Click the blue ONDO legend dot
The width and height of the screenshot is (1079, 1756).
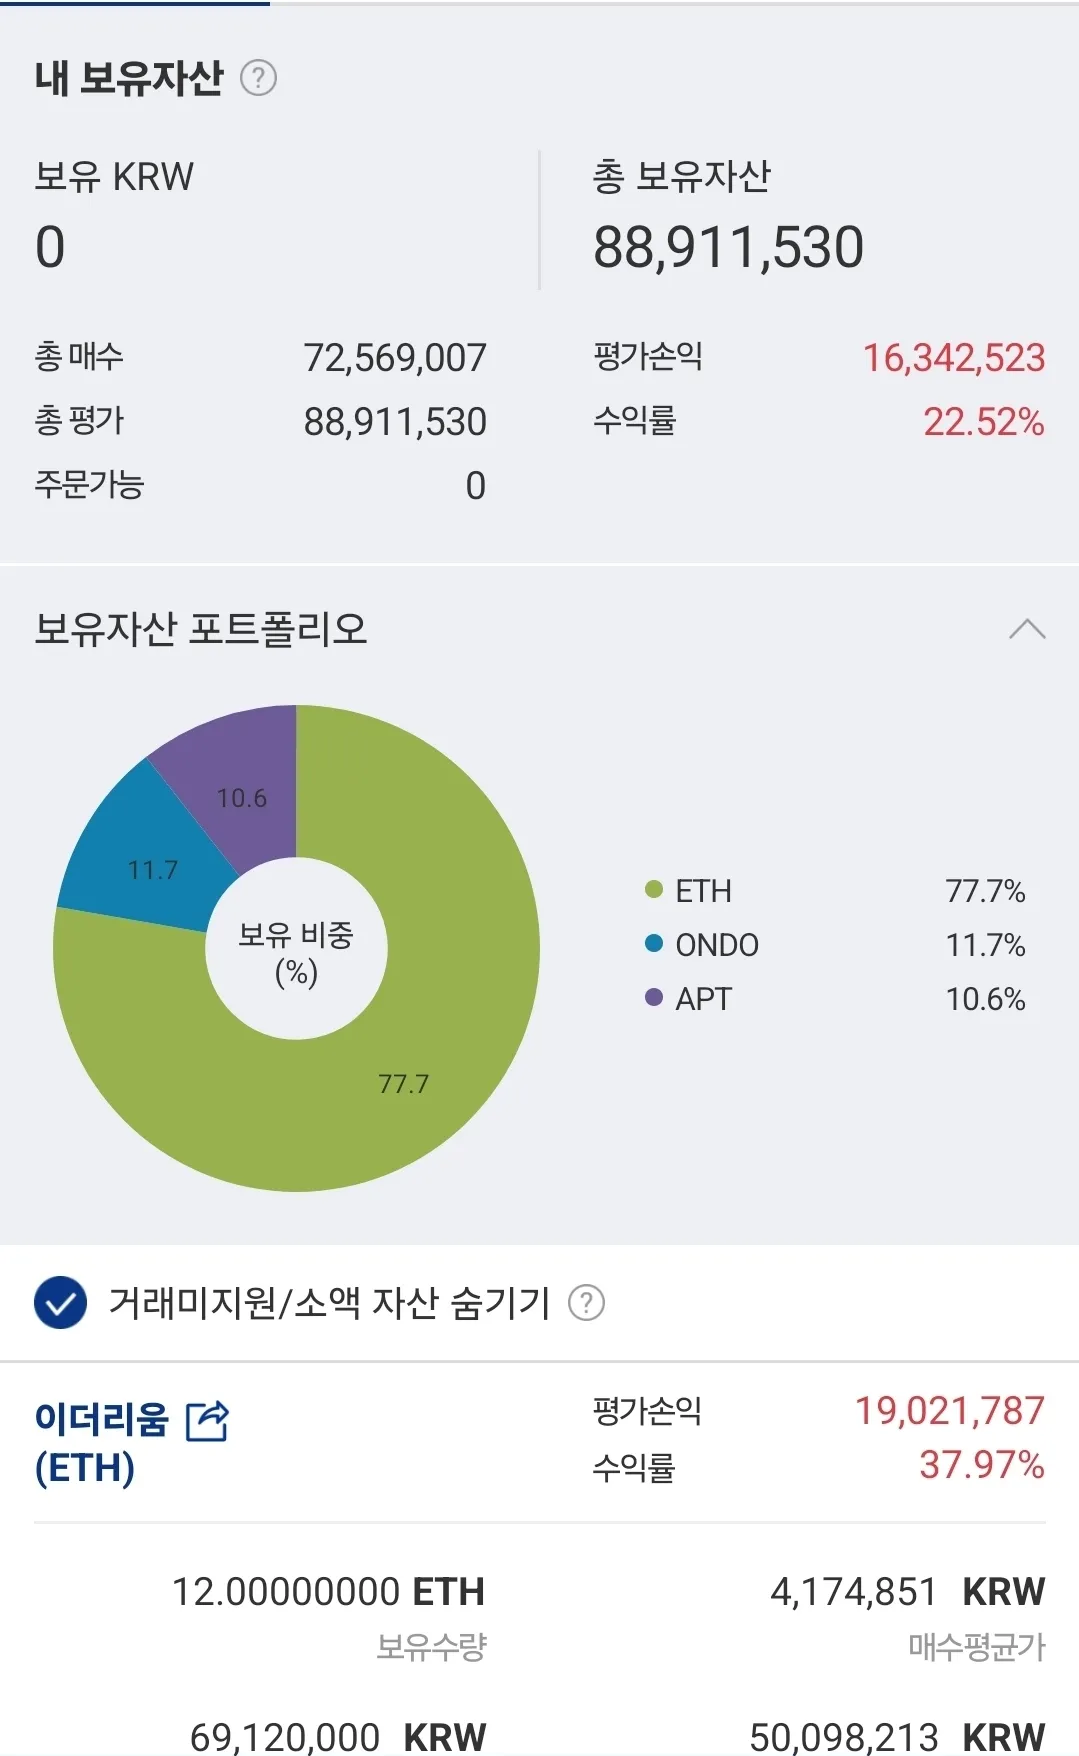(x=654, y=944)
